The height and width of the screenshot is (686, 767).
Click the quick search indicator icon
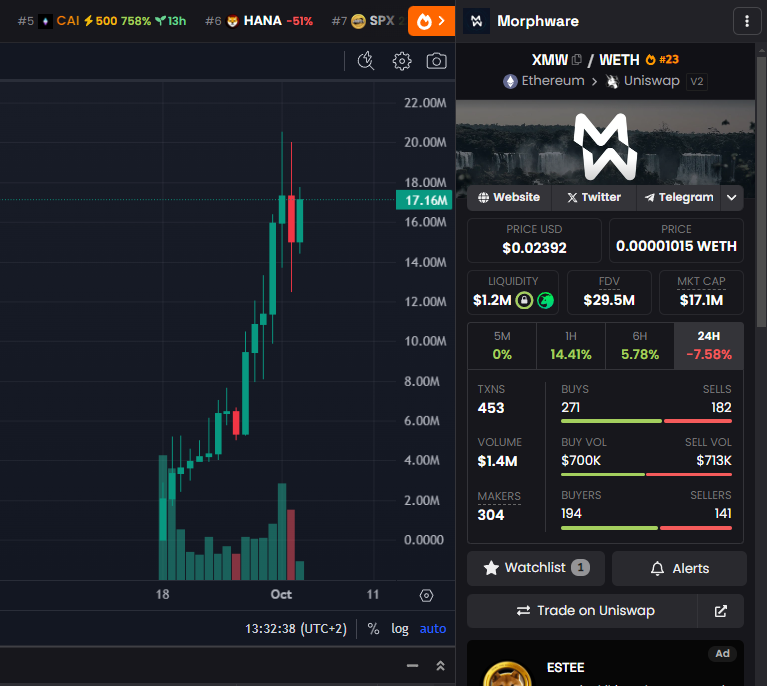[x=366, y=61]
